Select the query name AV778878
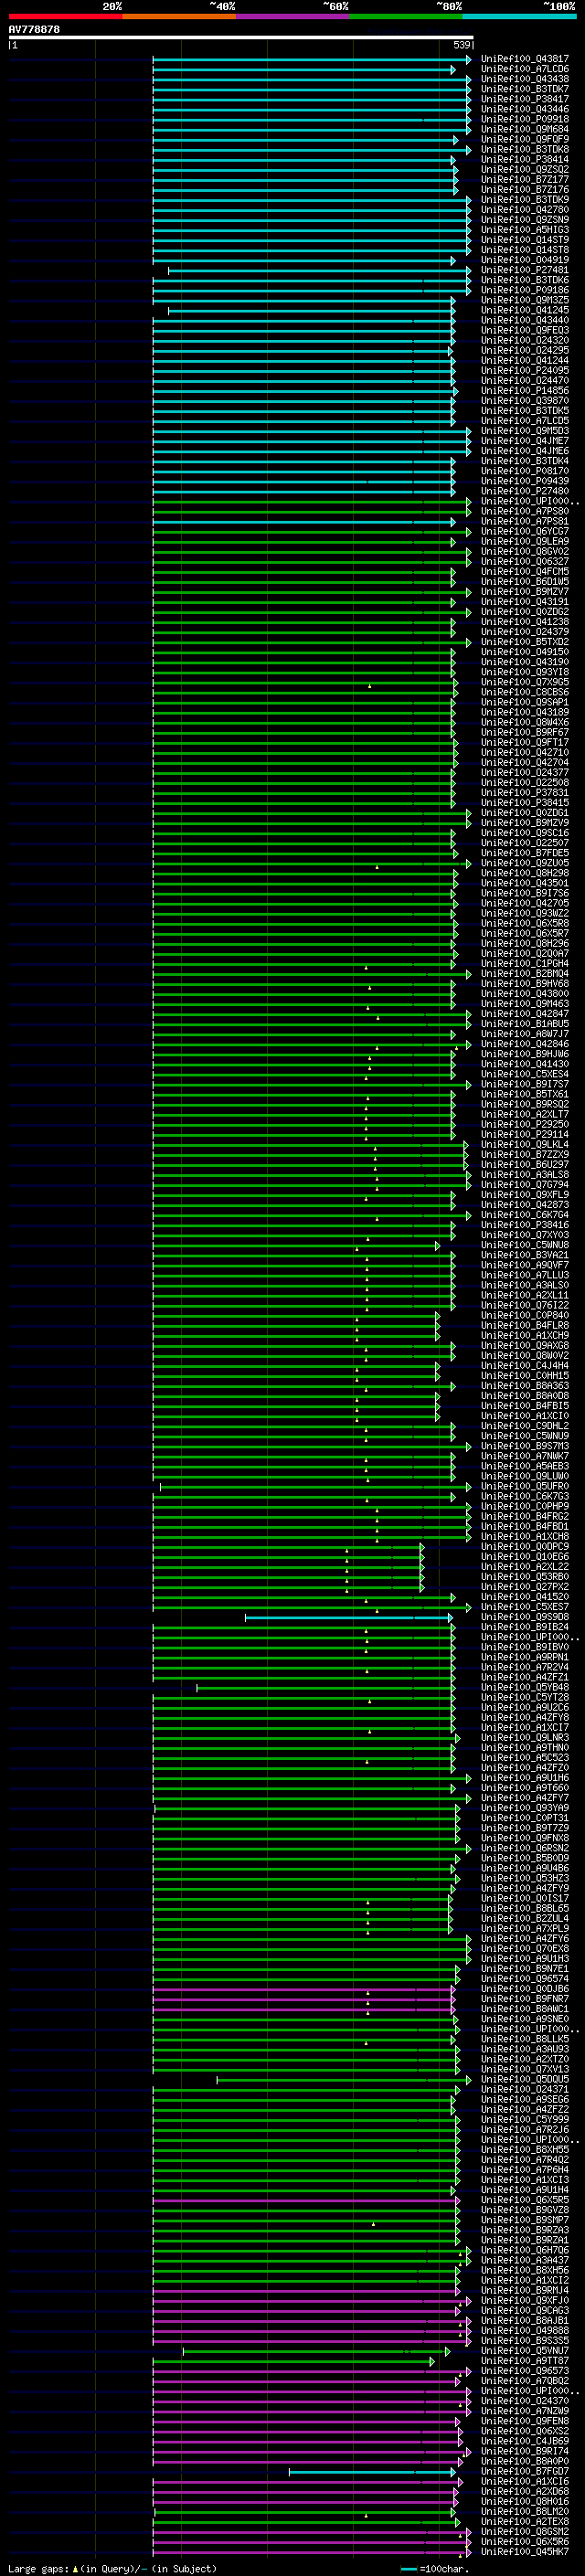585x2576 pixels. tap(34, 29)
